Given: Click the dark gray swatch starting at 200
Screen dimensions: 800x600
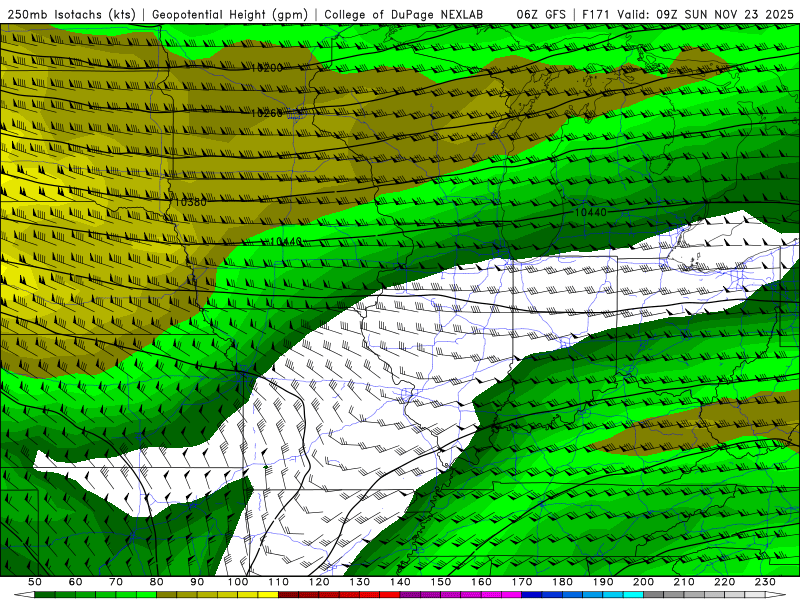Looking at the screenshot, I should pyautogui.click(x=654, y=594).
